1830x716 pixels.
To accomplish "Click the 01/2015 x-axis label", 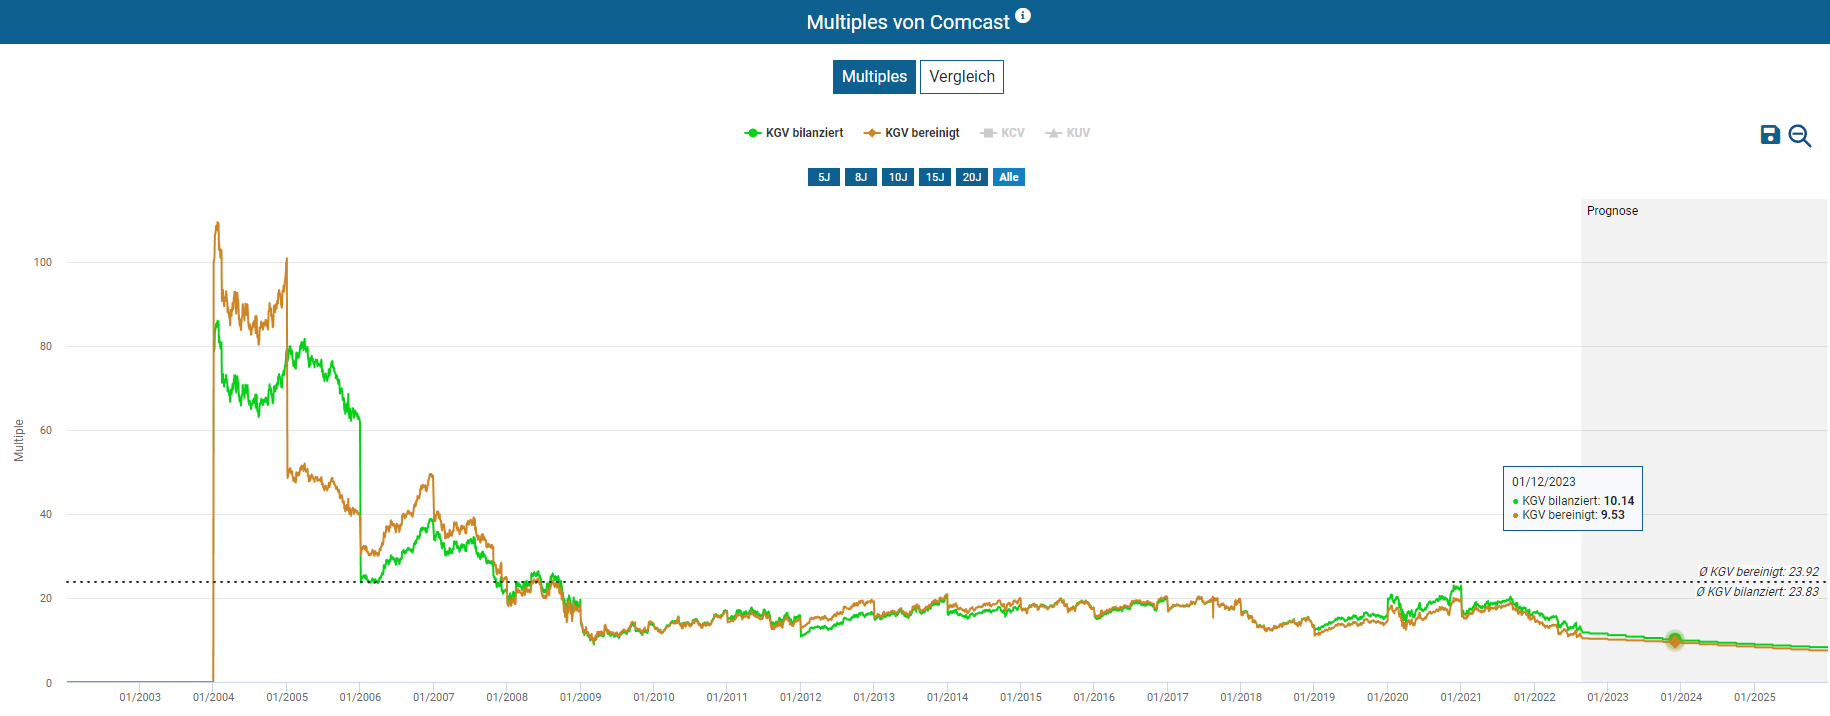I will pos(1020,697).
